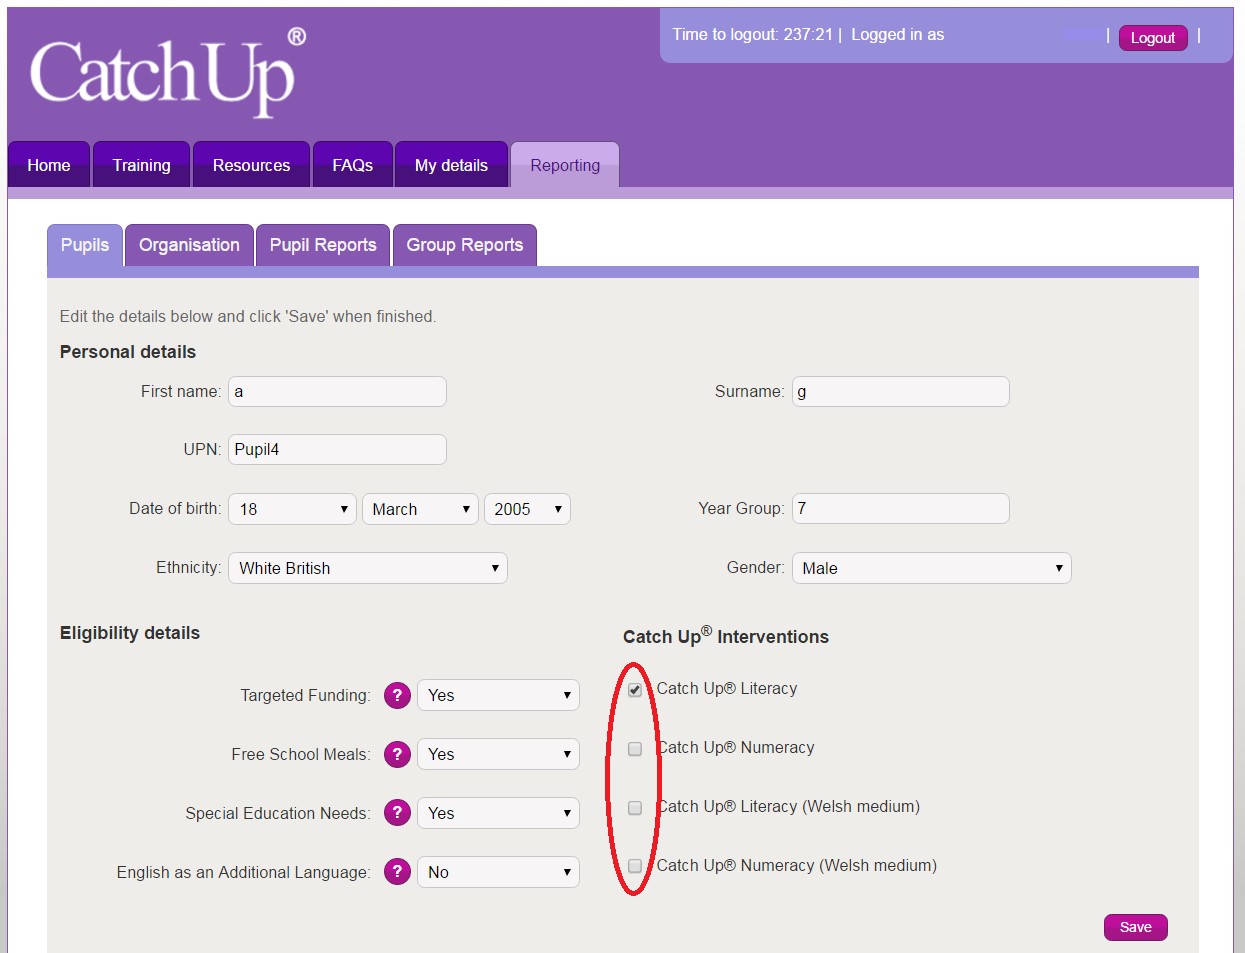This screenshot has height=953, width=1245.
Task: Open the Training menu tab
Action: coord(141,165)
